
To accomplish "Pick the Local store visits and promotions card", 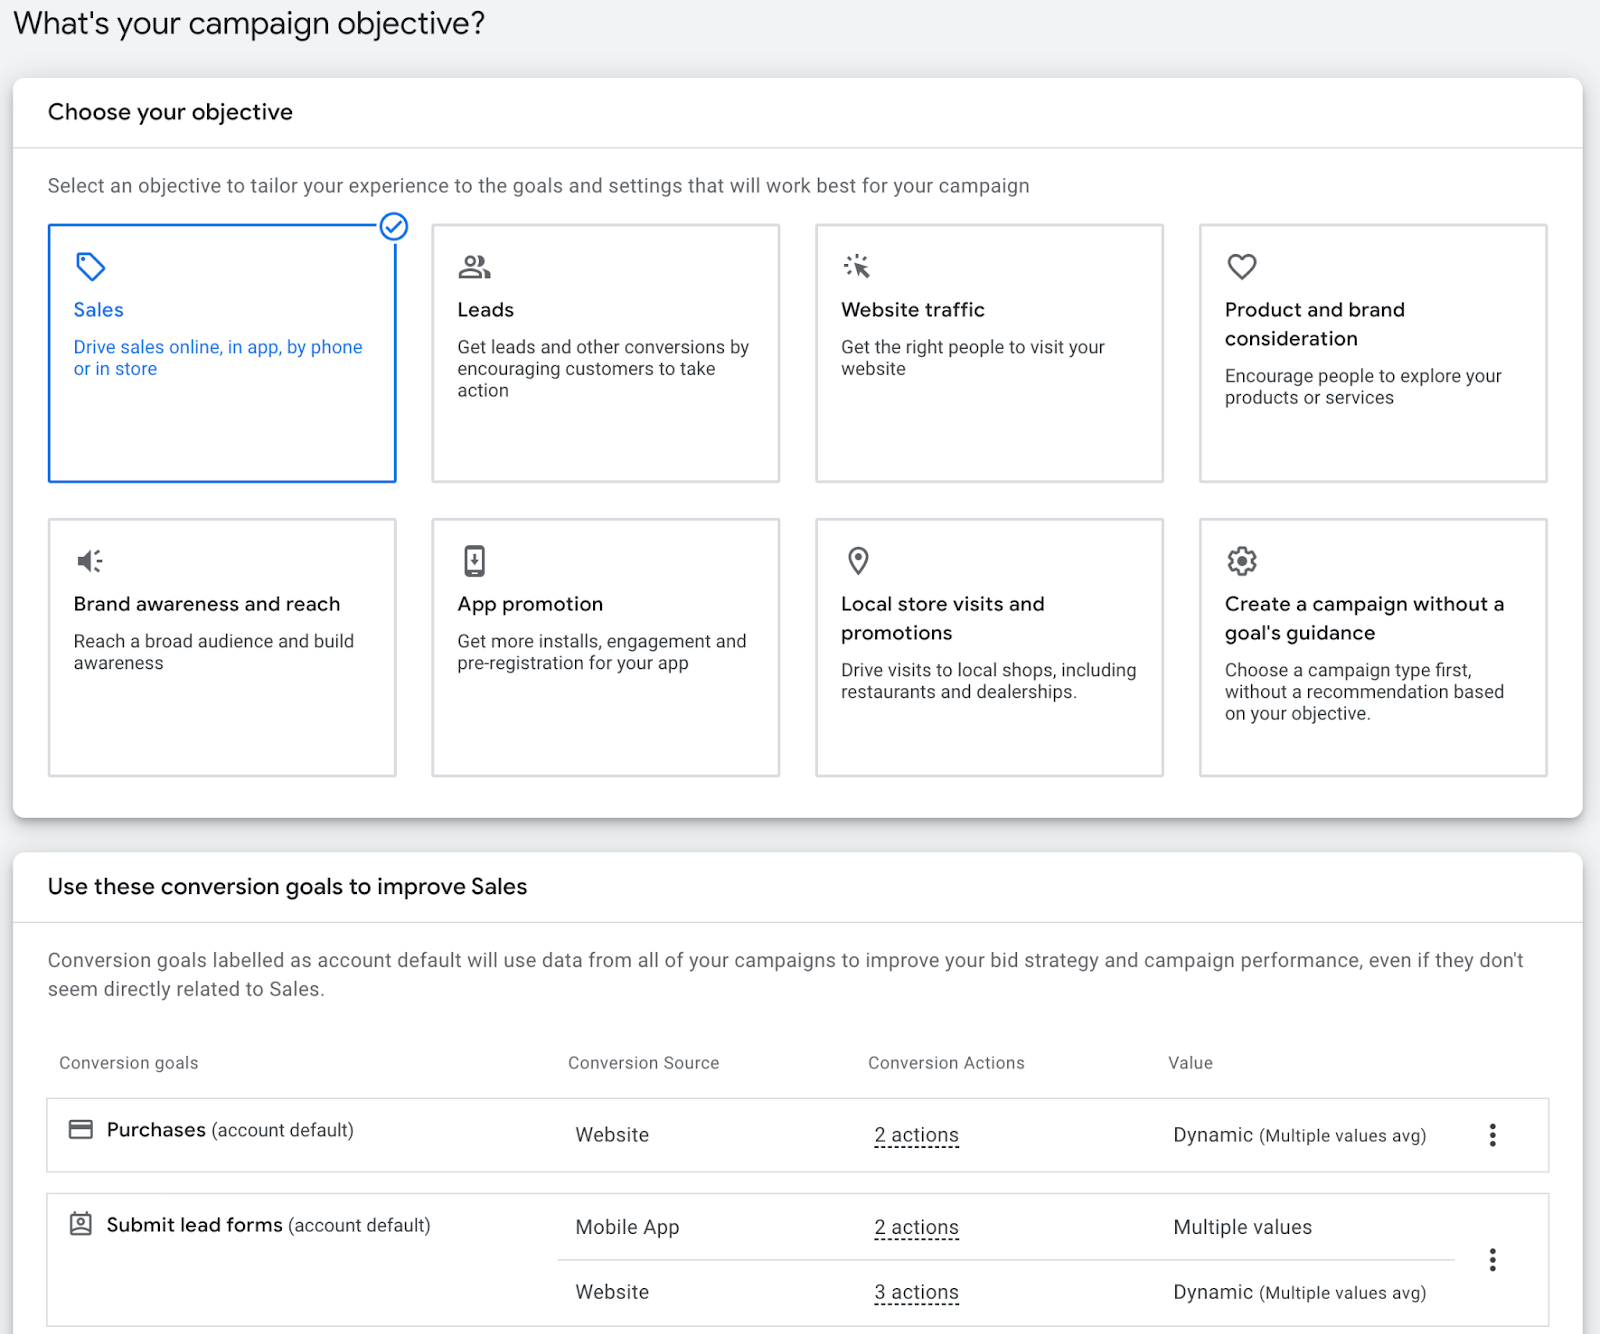I will pos(989,647).
